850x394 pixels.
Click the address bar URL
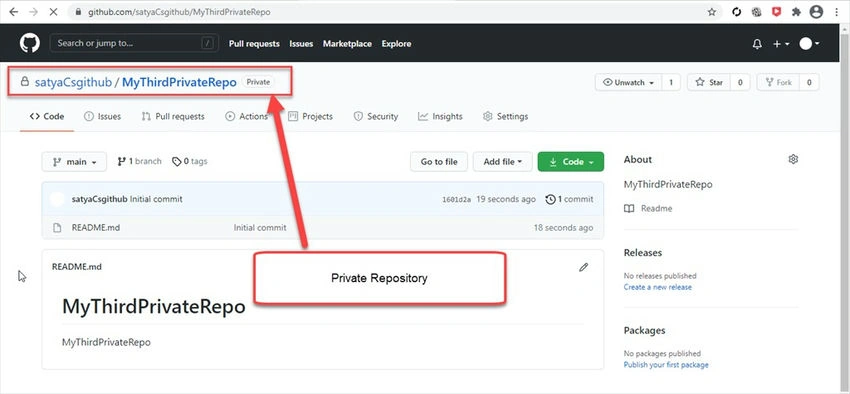point(179,12)
